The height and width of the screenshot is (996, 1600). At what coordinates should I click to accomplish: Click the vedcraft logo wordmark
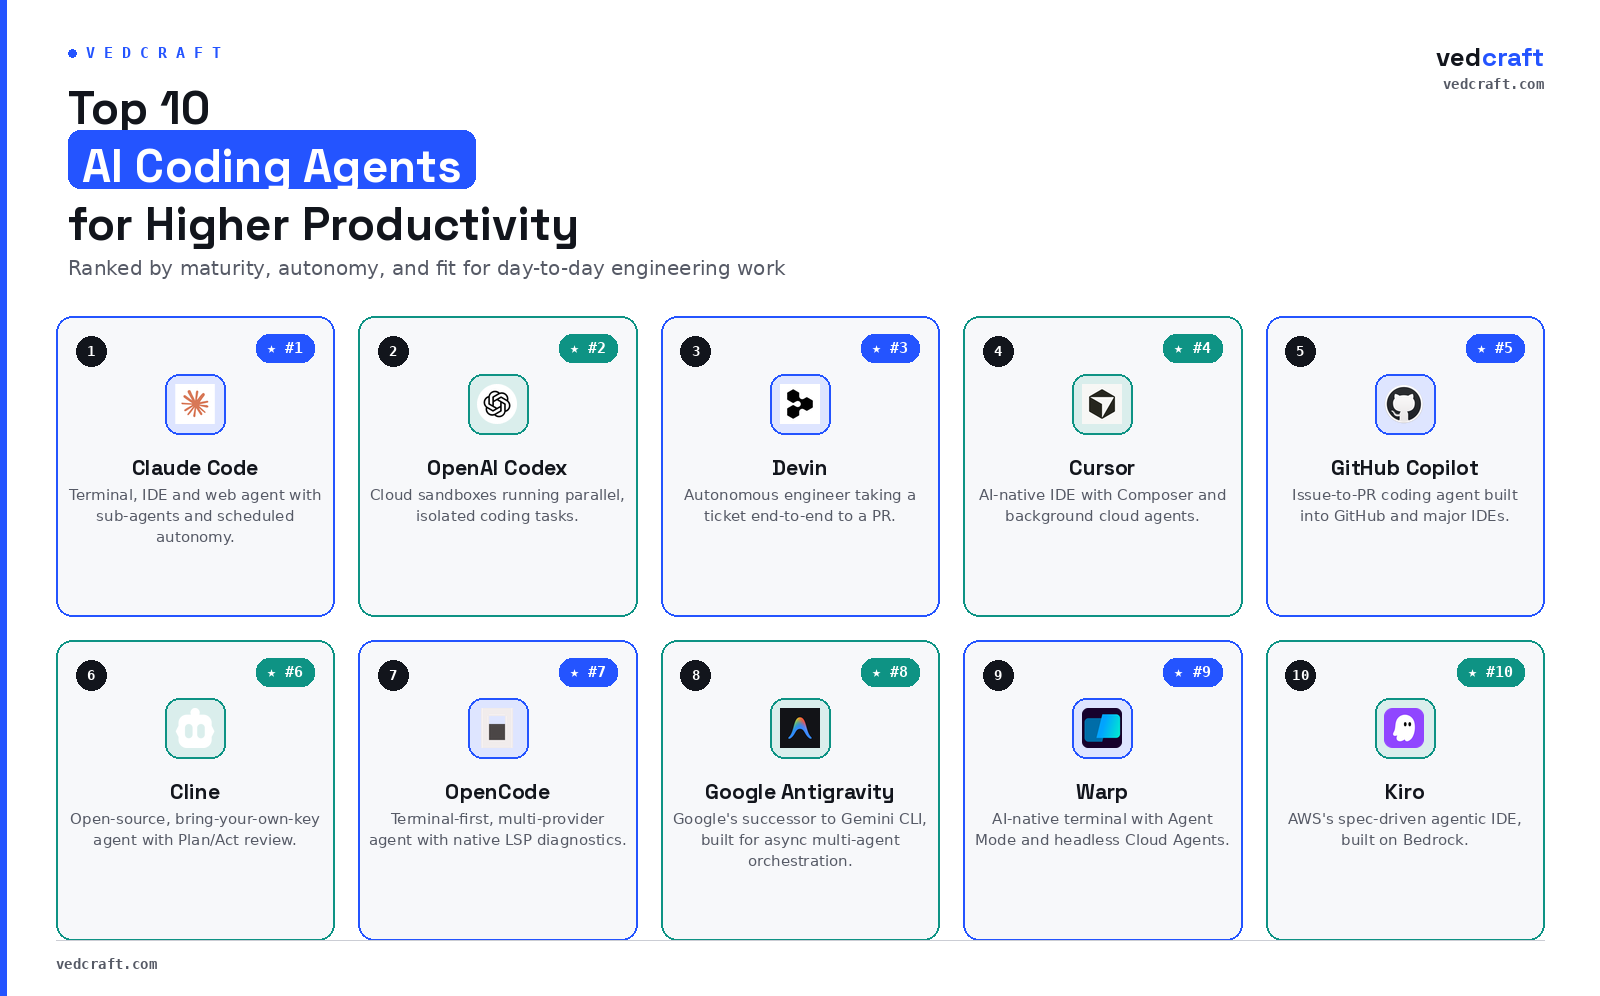point(1489,57)
